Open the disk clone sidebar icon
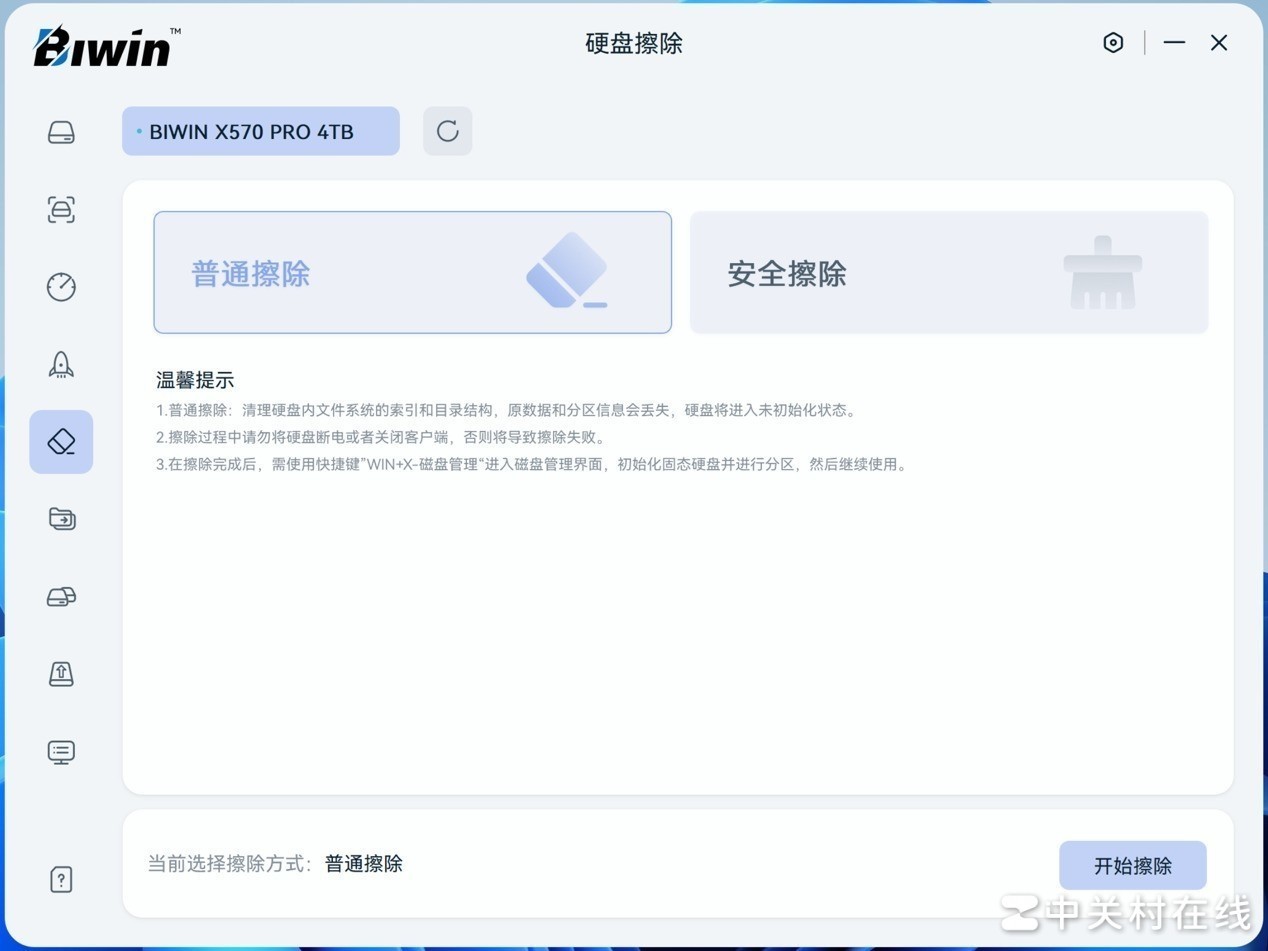The image size is (1268, 951). (61, 597)
